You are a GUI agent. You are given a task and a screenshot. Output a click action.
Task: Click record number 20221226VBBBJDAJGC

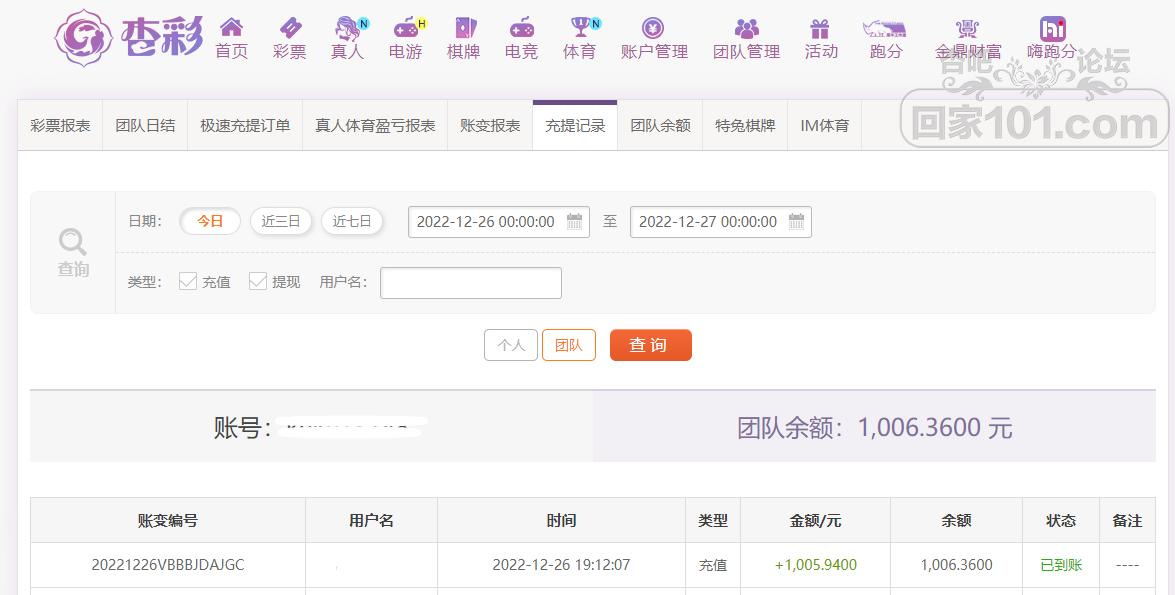(x=168, y=565)
